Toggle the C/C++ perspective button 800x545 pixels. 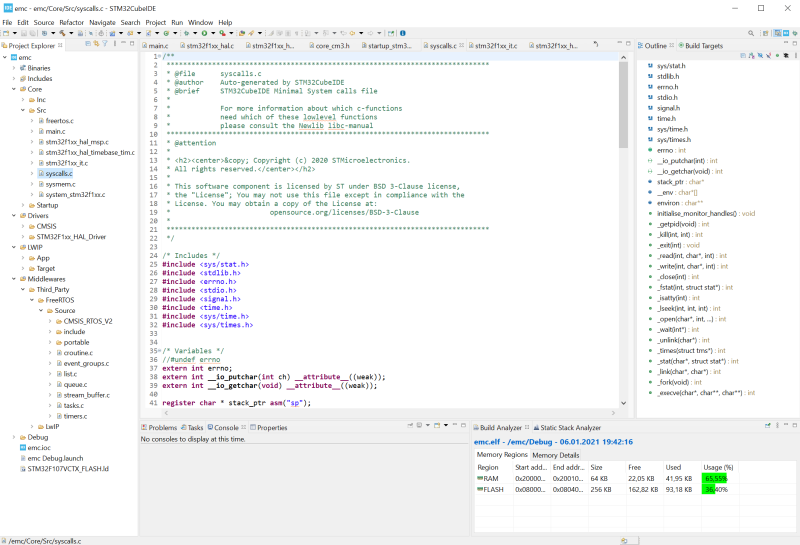pyautogui.click(x=775, y=33)
